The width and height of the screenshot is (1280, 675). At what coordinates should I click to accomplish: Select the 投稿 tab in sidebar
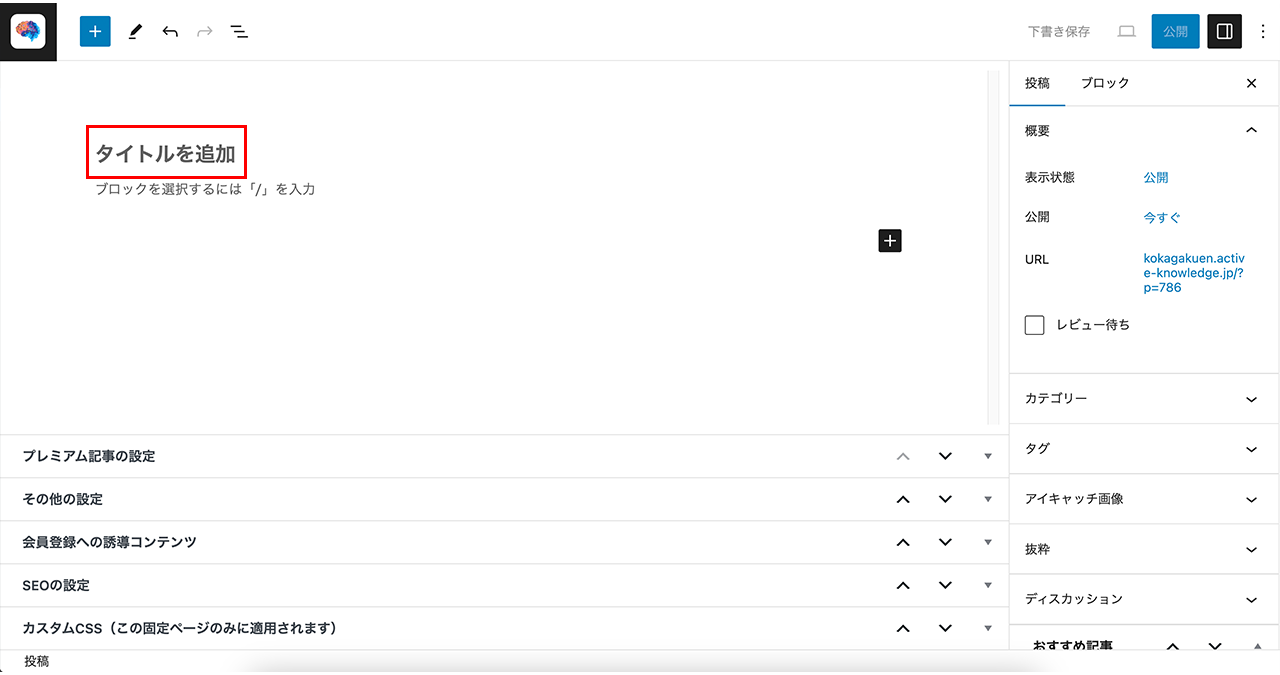(x=1038, y=83)
